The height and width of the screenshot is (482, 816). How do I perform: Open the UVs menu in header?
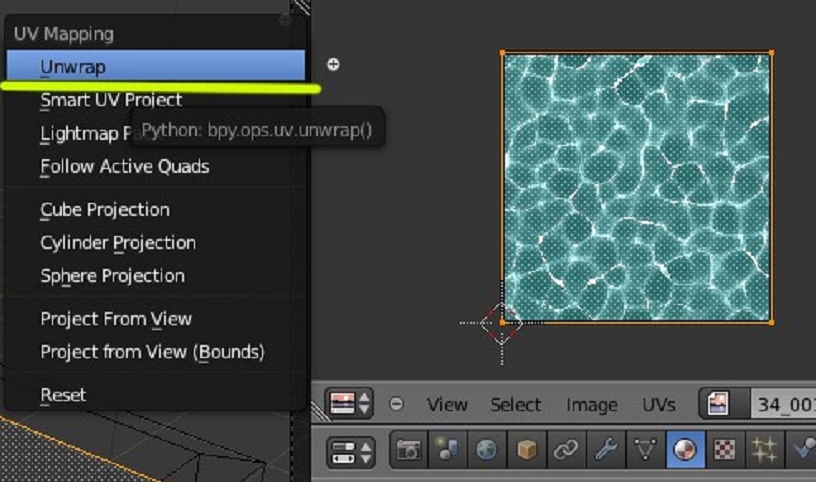click(x=658, y=405)
